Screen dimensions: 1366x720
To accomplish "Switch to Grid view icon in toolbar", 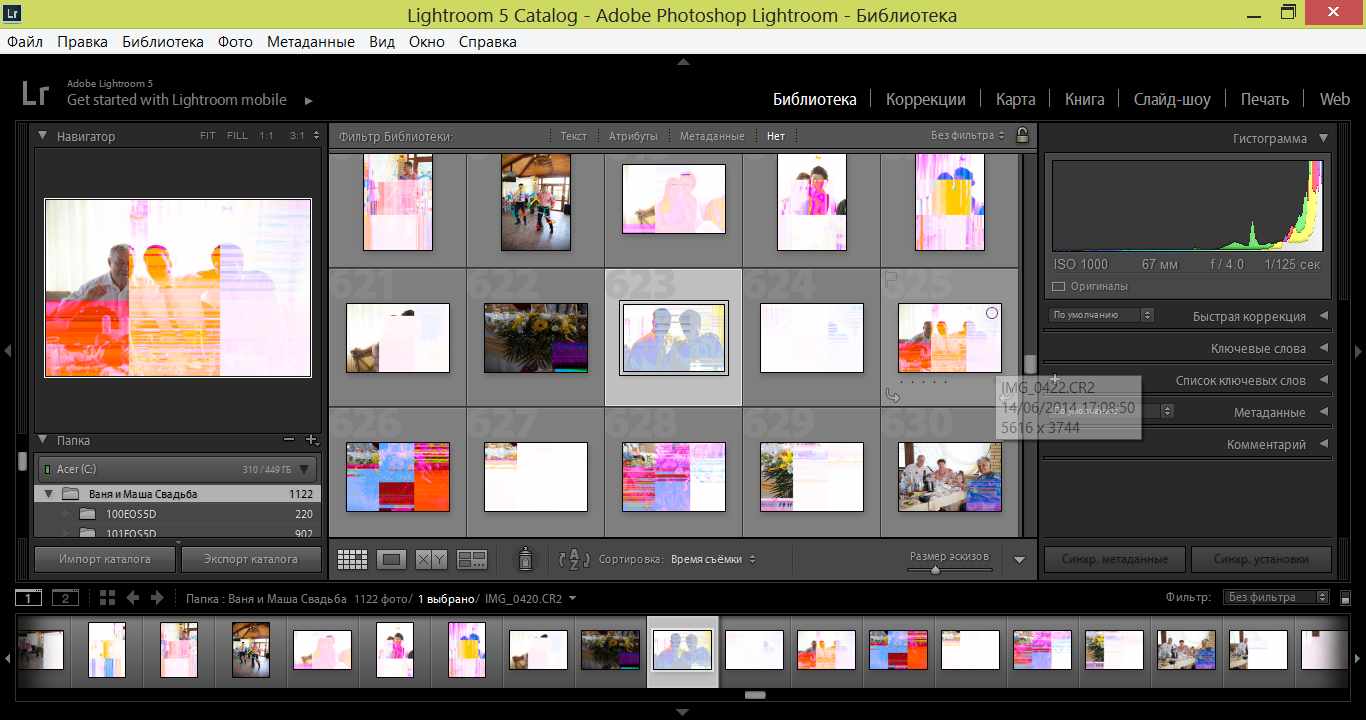I will coord(352,560).
